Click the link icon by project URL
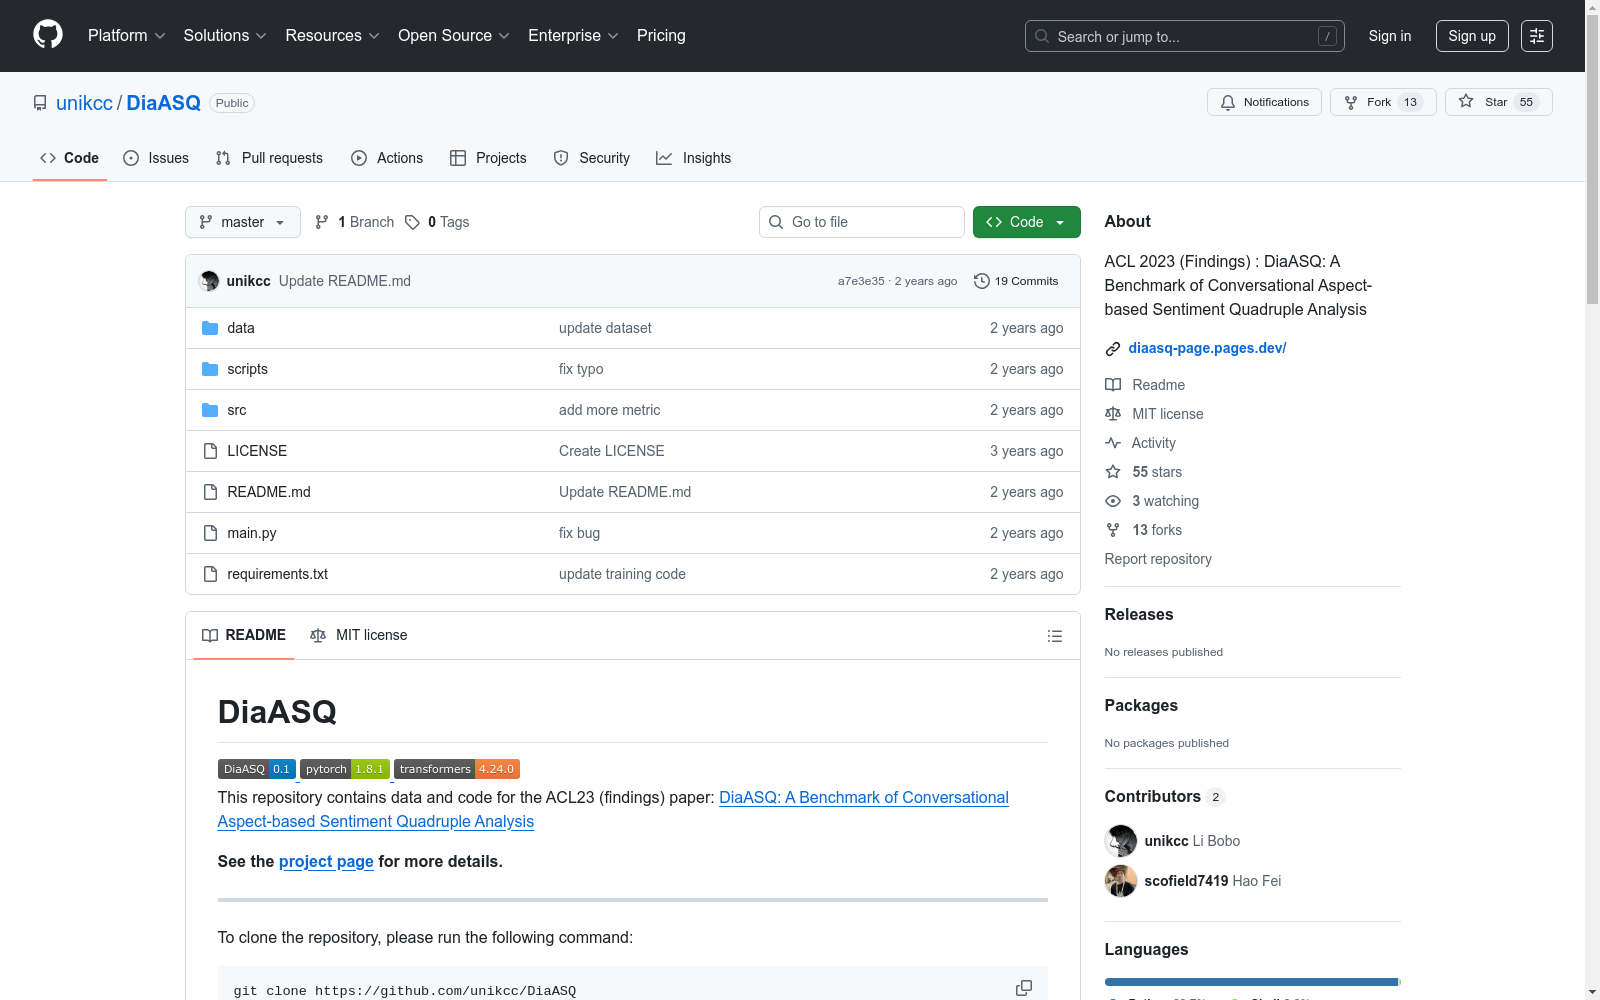Screen dimensions: 1600x1000 click(1113, 348)
